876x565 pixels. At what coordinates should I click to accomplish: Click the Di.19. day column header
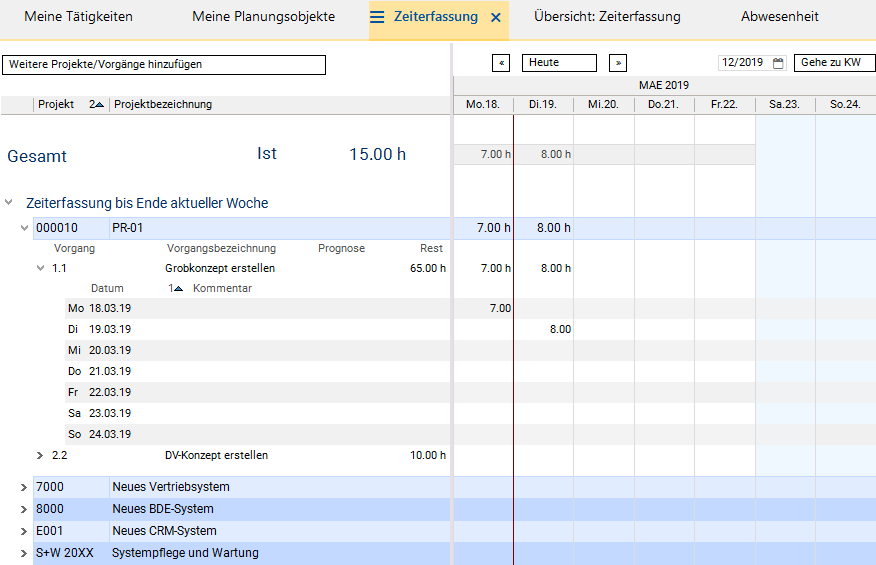[543, 105]
